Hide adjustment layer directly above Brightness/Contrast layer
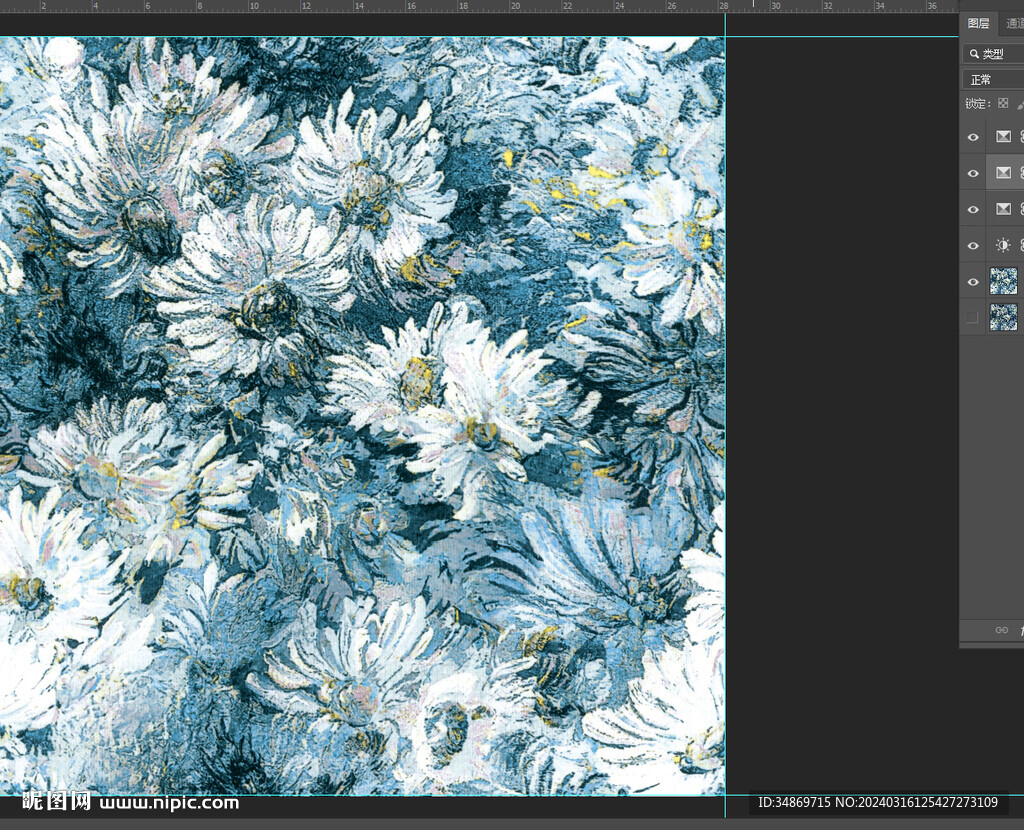 [x=972, y=210]
